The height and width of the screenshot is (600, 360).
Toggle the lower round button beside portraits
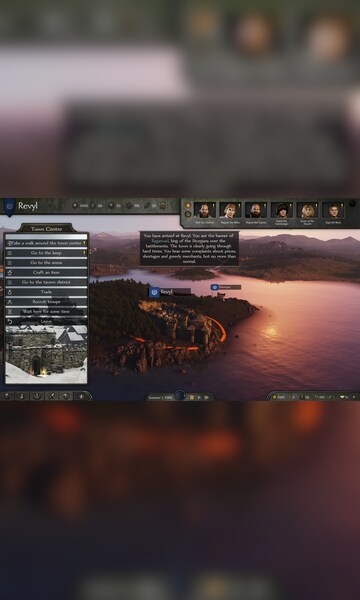[x=188, y=214]
